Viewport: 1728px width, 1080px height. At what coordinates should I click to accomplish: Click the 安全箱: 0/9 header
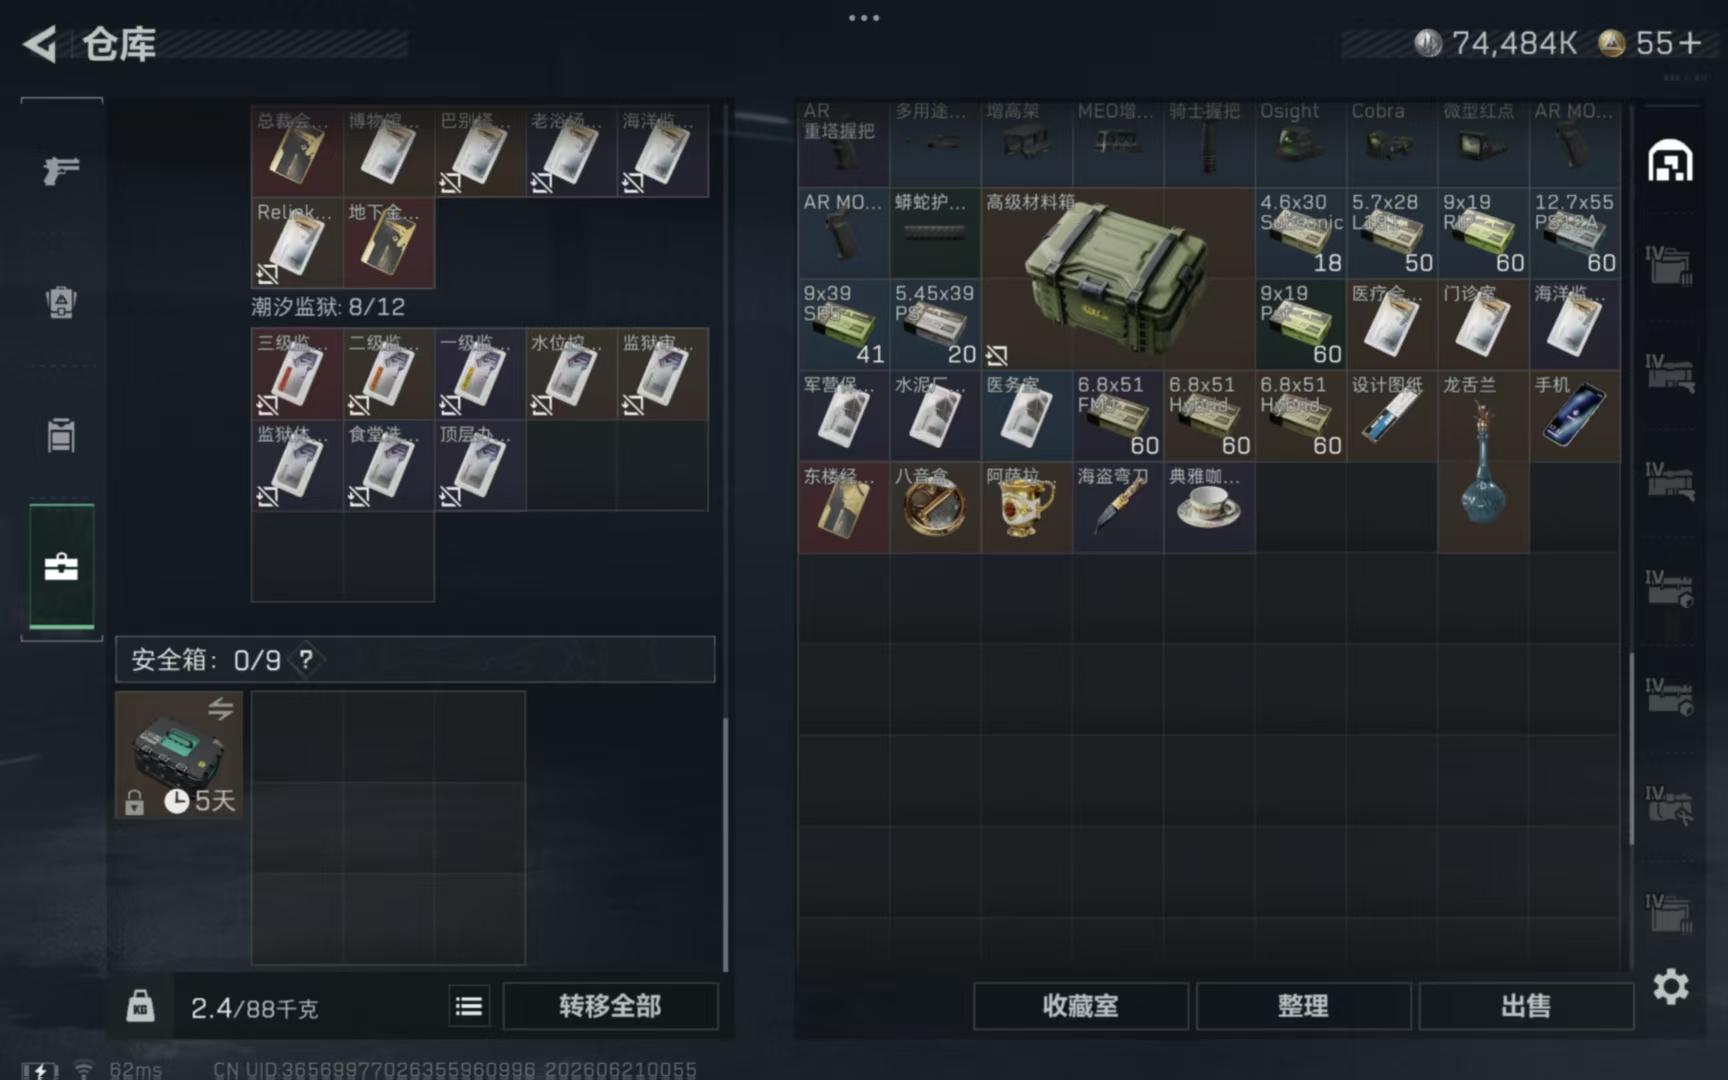point(415,660)
